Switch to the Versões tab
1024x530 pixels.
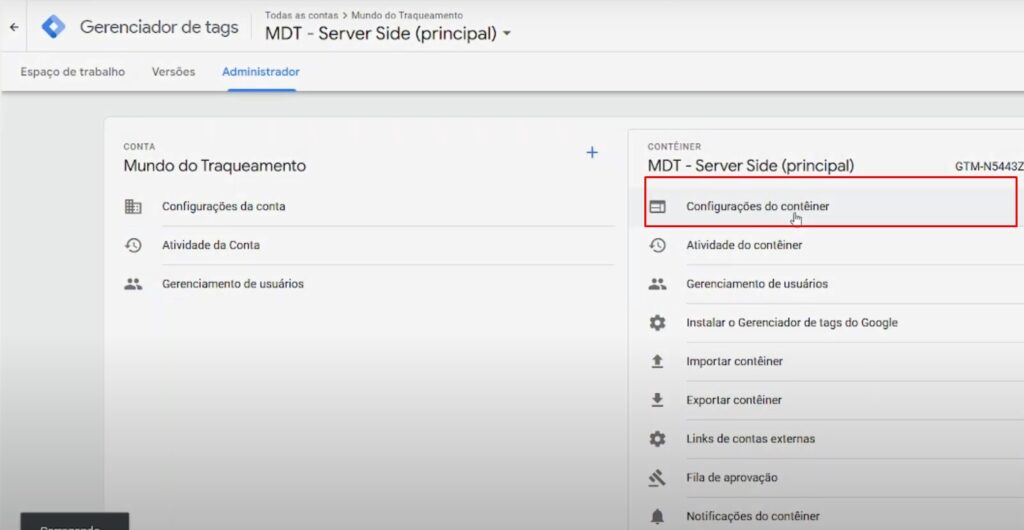point(173,72)
